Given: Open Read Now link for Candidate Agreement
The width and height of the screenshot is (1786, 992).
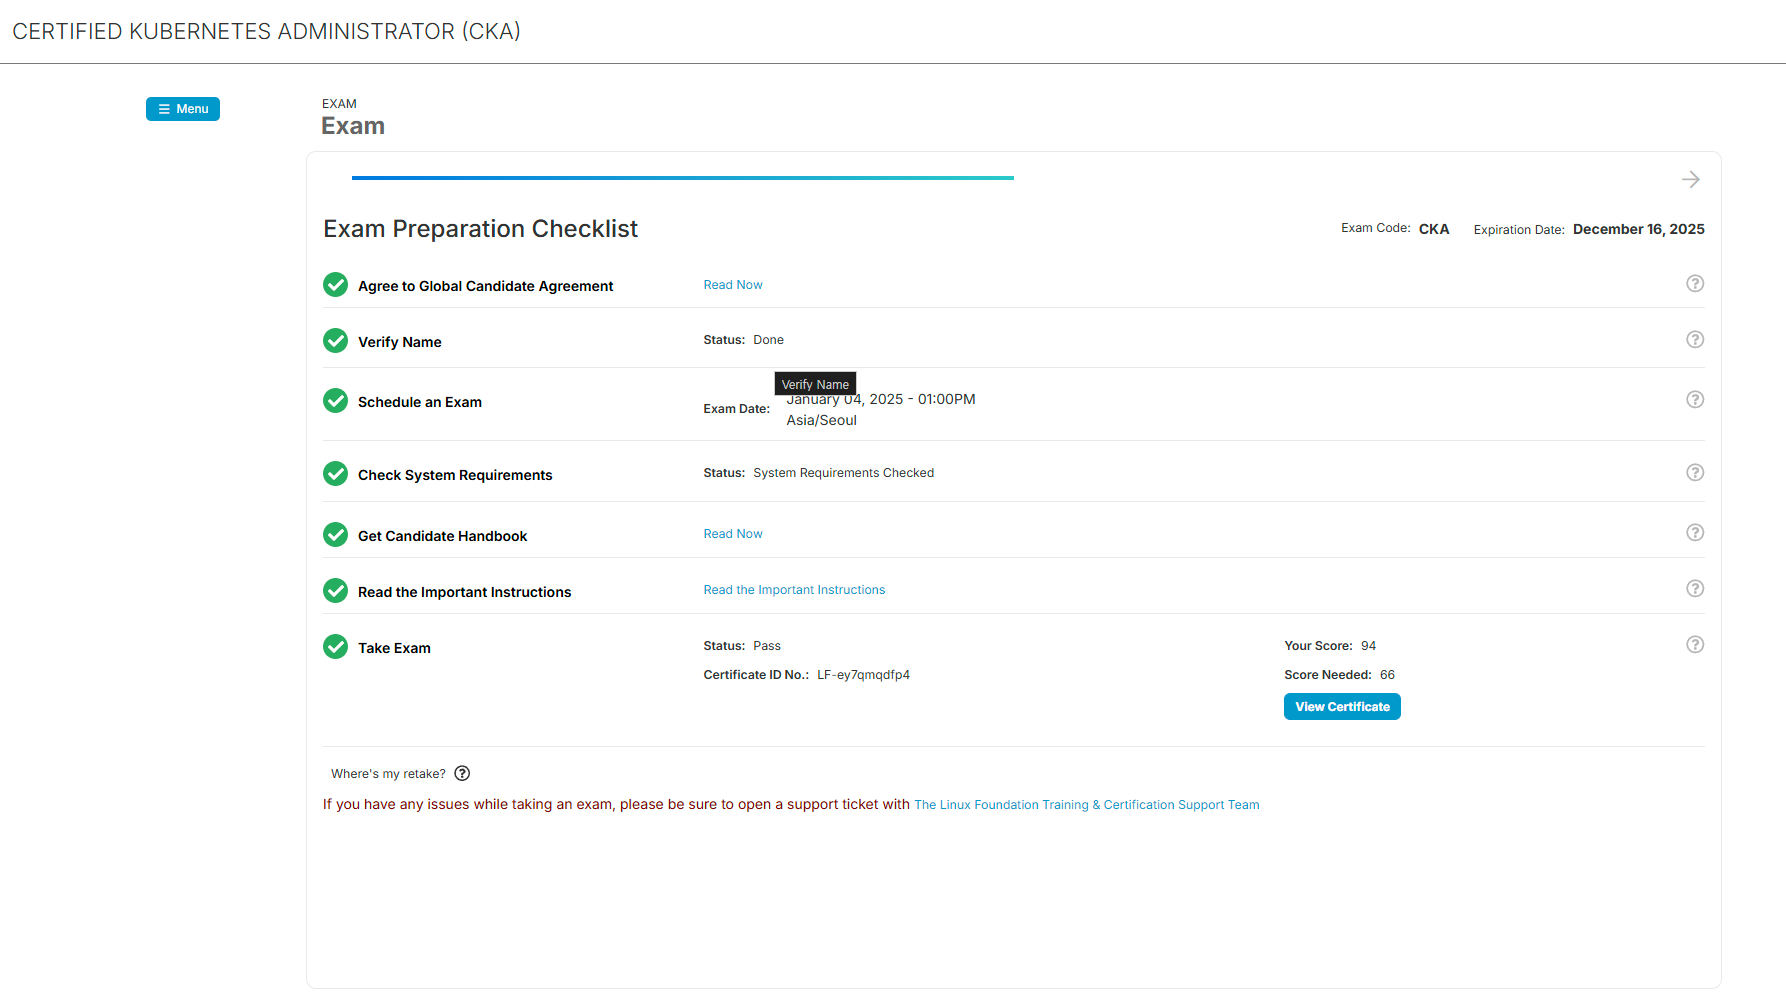Looking at the screenshot, I should pos(733,285).
